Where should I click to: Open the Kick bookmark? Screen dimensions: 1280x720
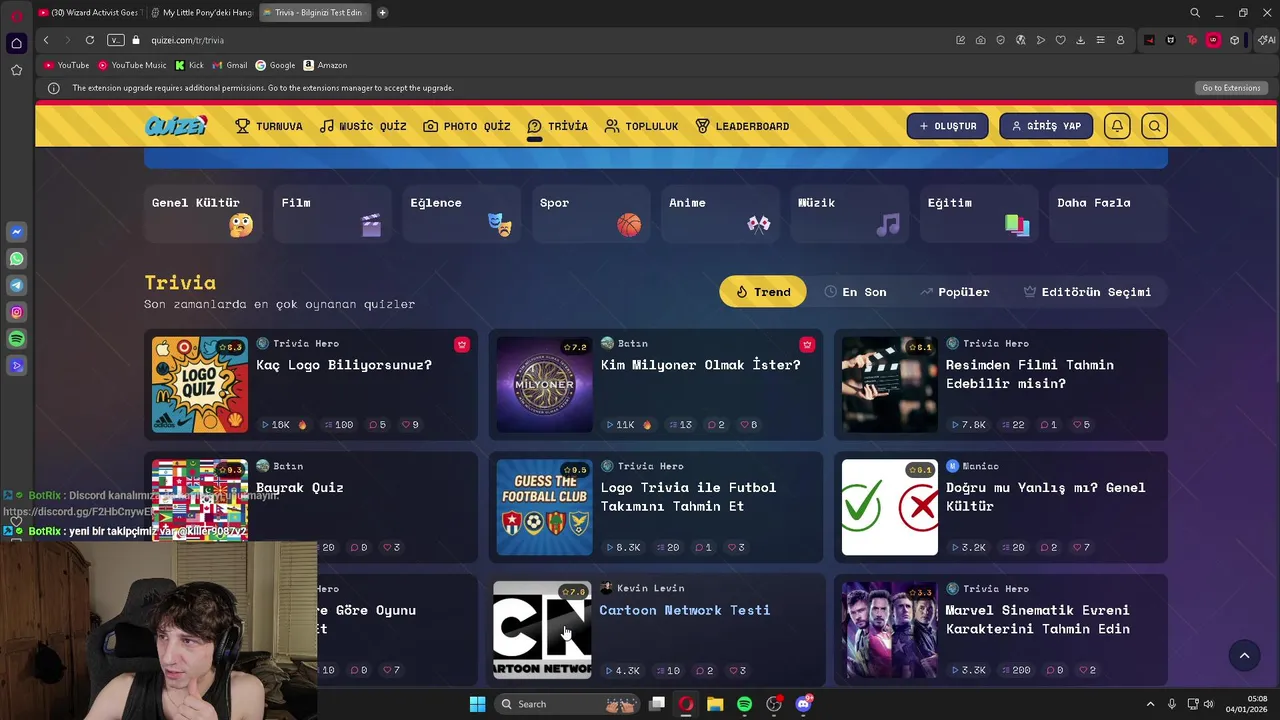(189, 65)
